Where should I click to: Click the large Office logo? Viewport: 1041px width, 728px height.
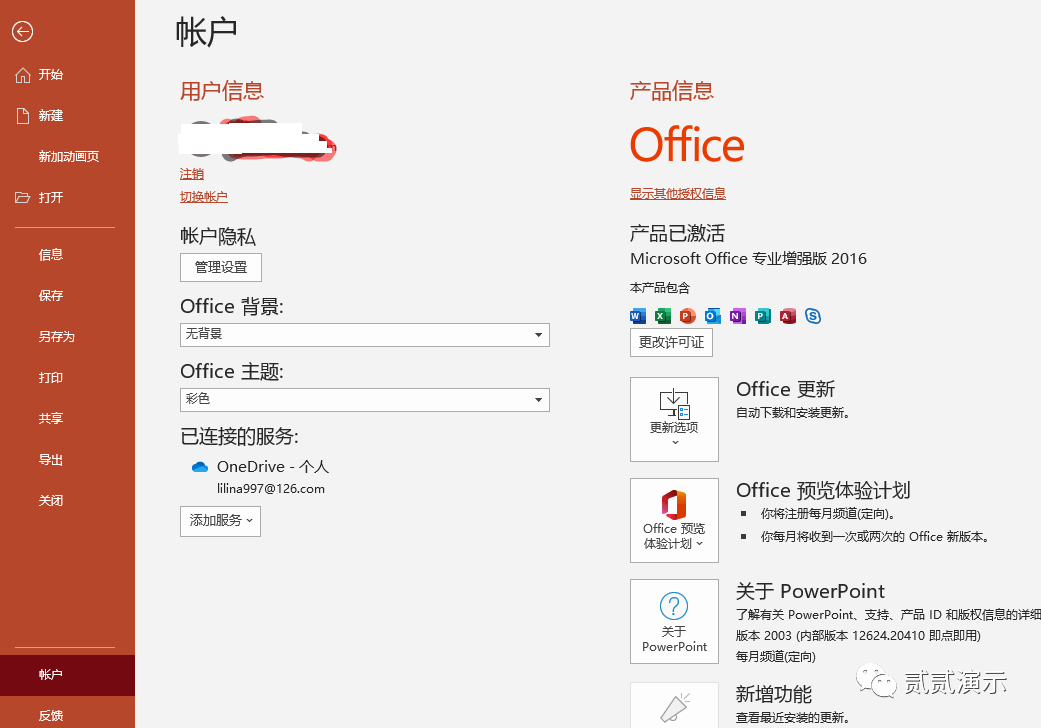point(687,145)
